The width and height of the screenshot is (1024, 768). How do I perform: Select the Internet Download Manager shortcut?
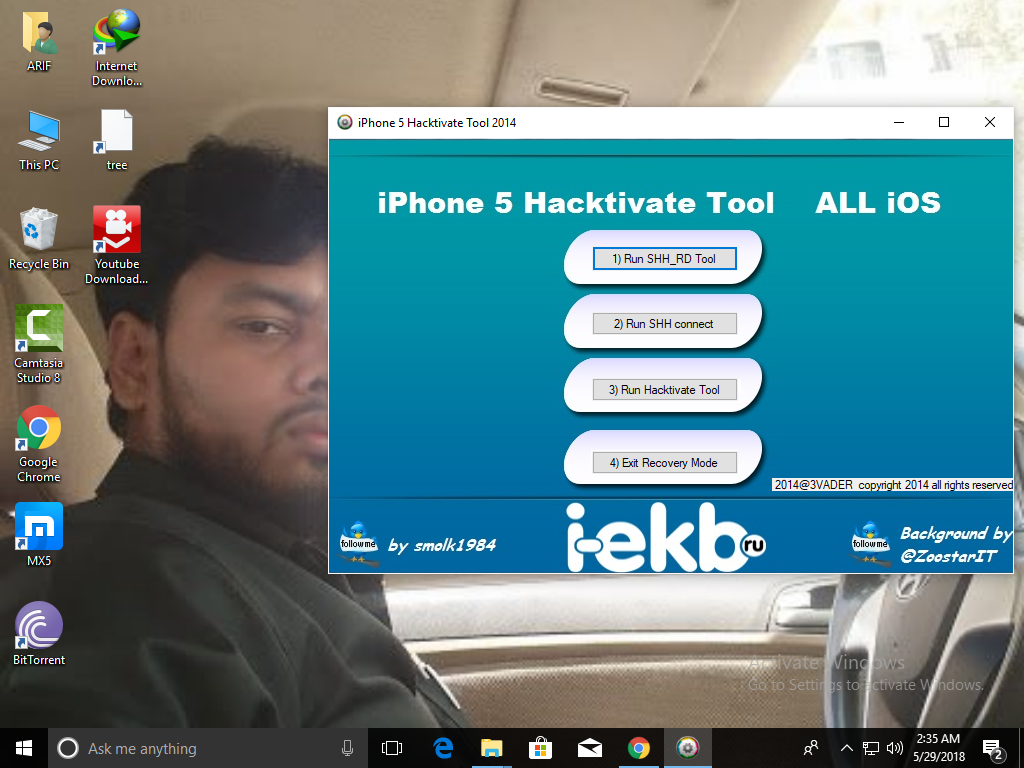(x=117, y=48)
